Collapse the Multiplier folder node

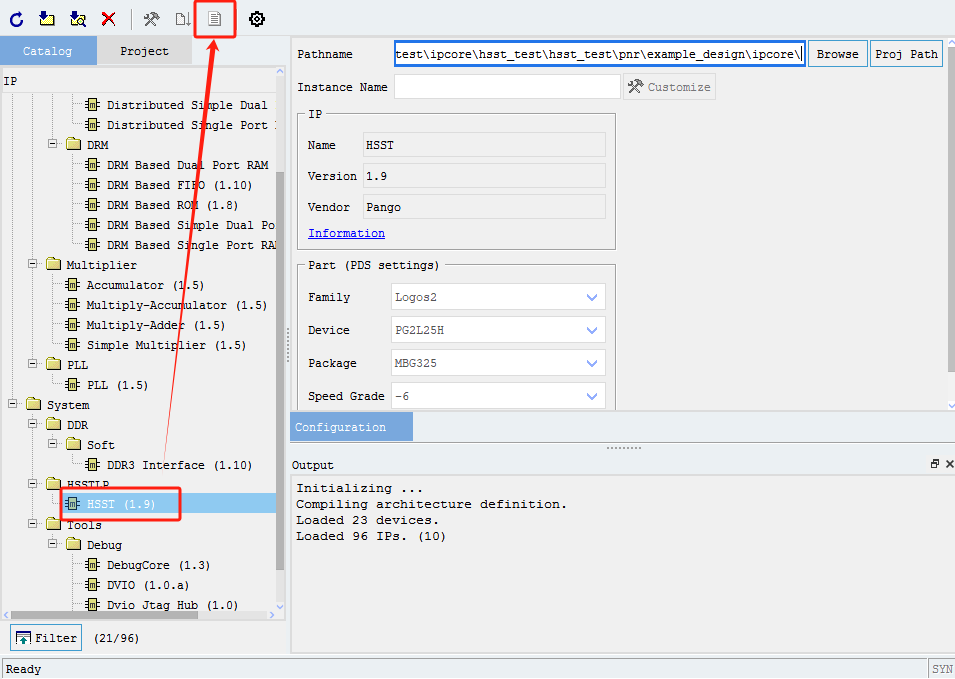tap(33, 264)
